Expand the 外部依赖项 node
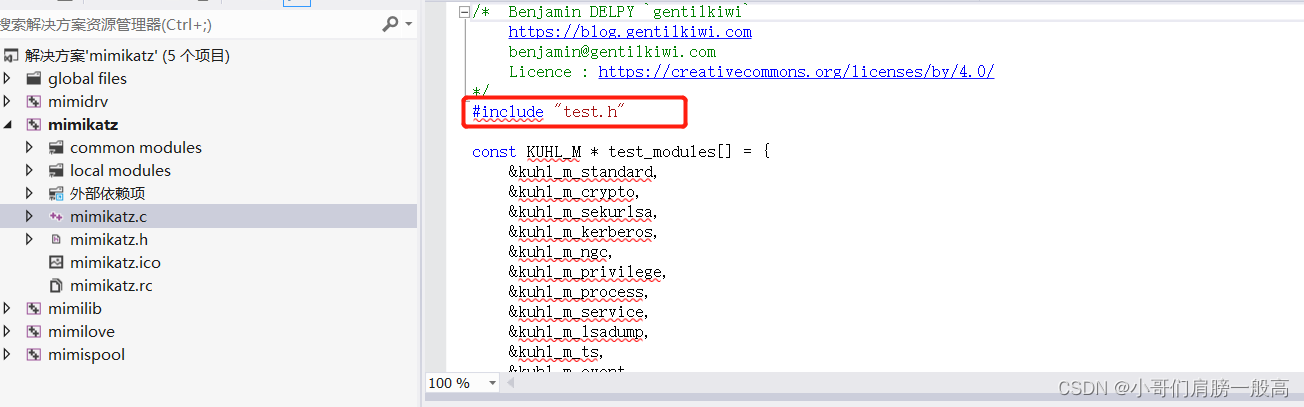 30,194
